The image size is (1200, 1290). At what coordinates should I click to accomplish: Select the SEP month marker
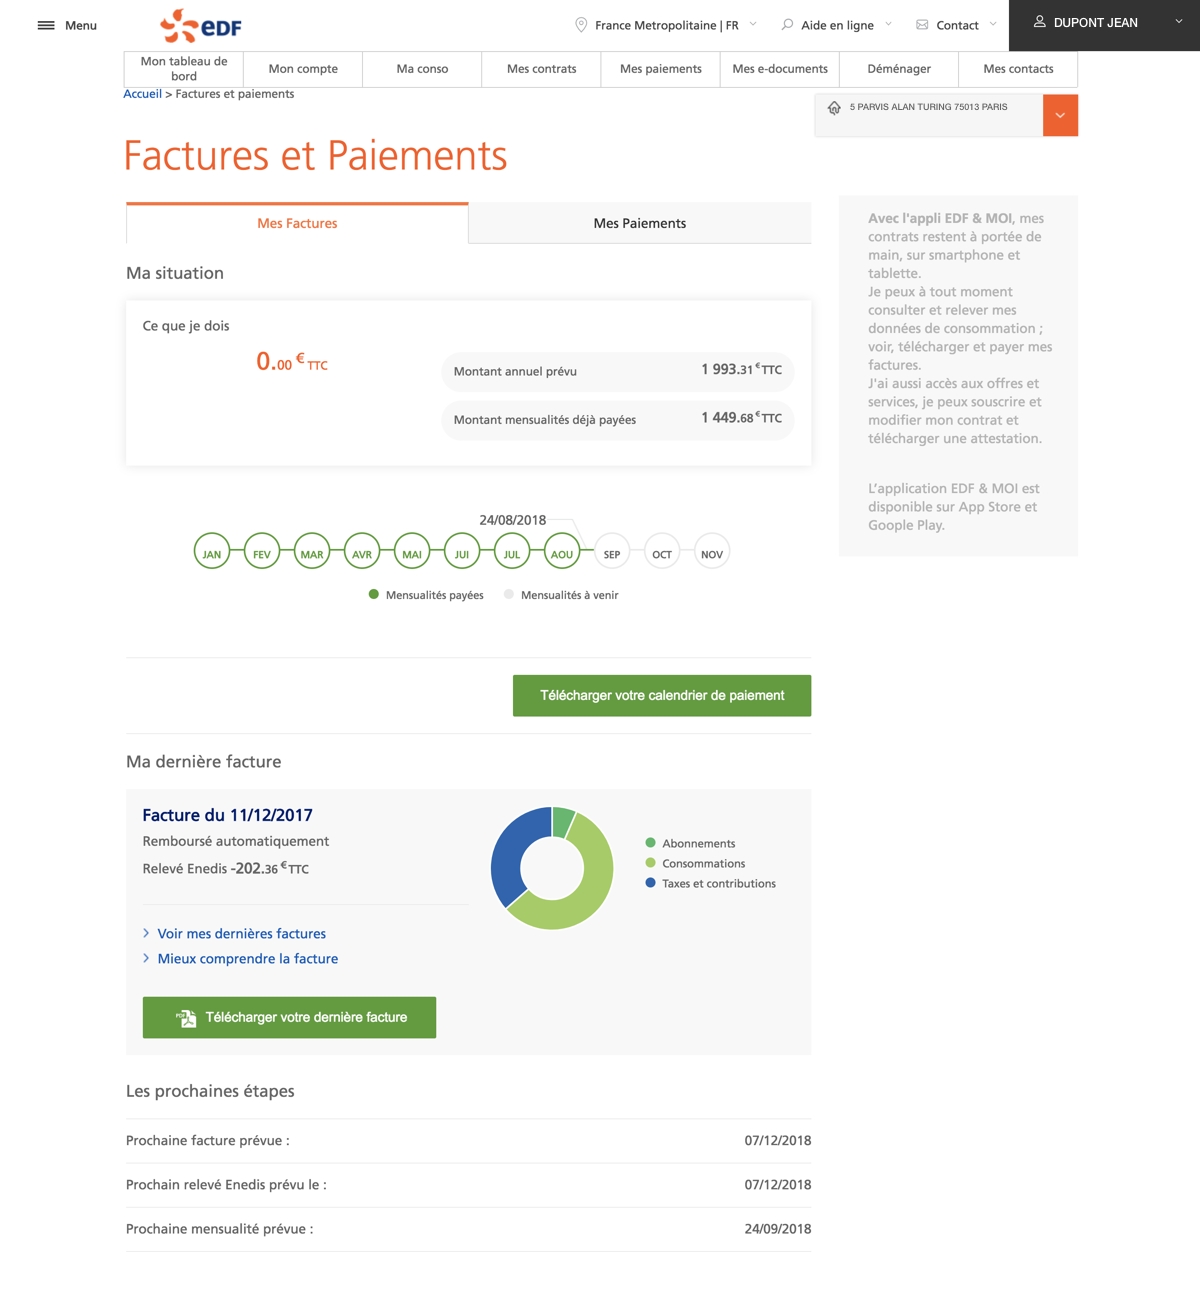click(612, 553)
